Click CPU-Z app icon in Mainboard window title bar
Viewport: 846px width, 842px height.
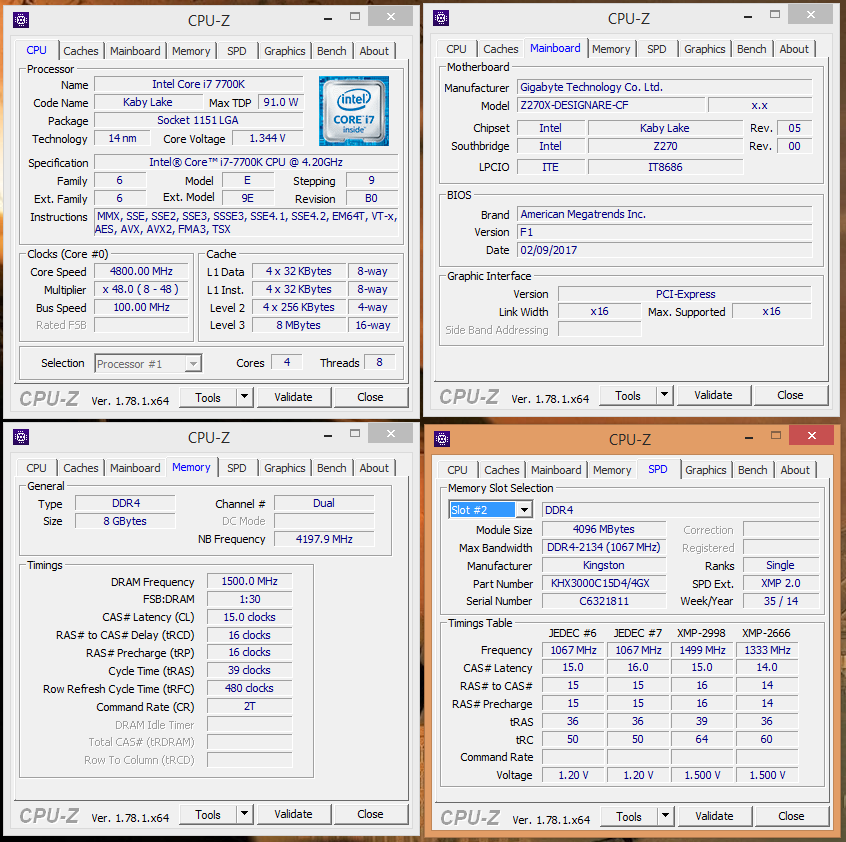coord(441,18)
